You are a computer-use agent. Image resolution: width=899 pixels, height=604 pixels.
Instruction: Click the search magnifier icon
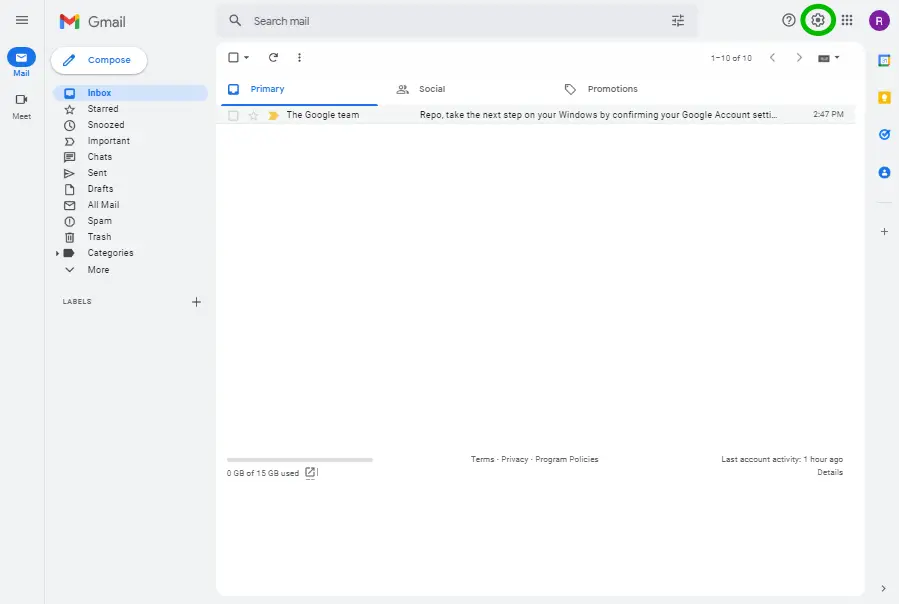pos(235,21)
